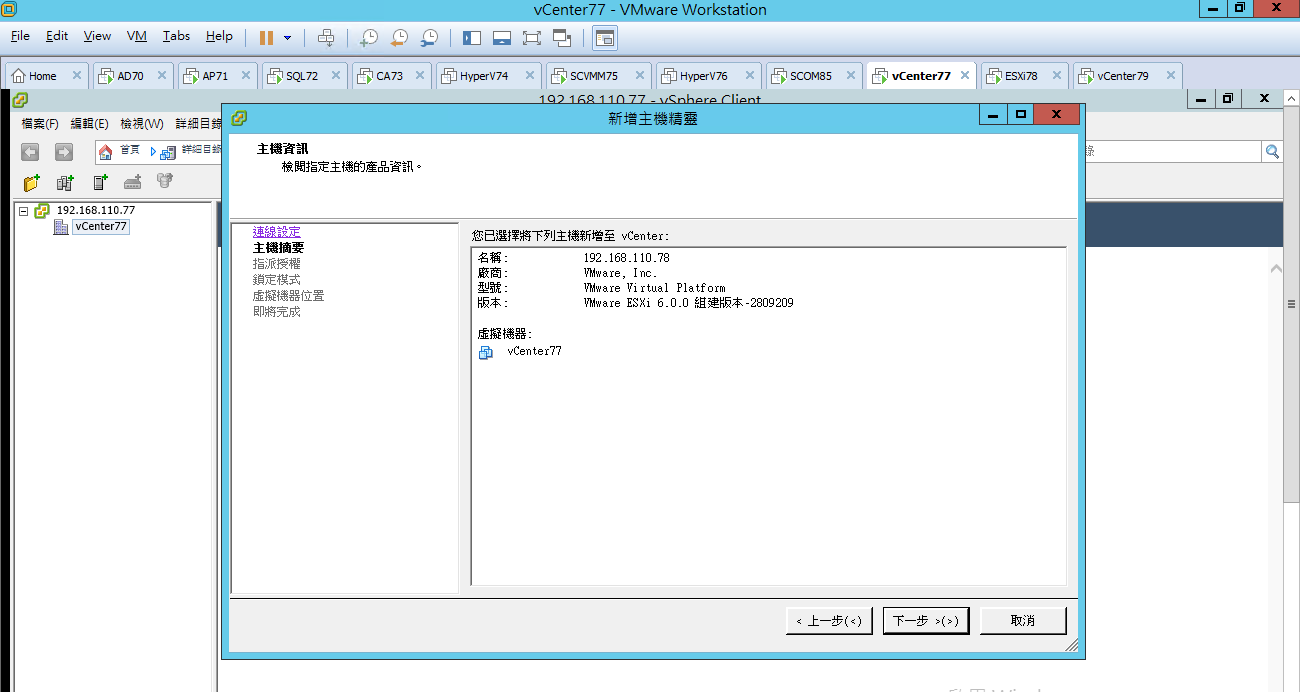Toggle the thumbnail bar icon
Viewport: 1300px width, 692px height.
[x=502, y=38]
